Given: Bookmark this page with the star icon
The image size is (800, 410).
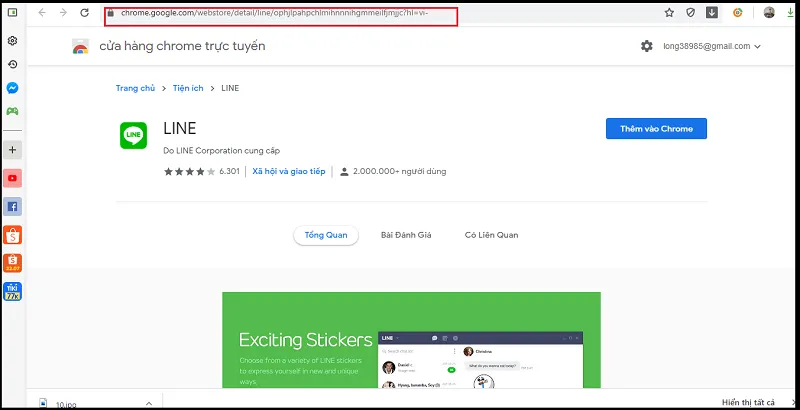Looking at the screenshot, I should click(x=669, y=13).
